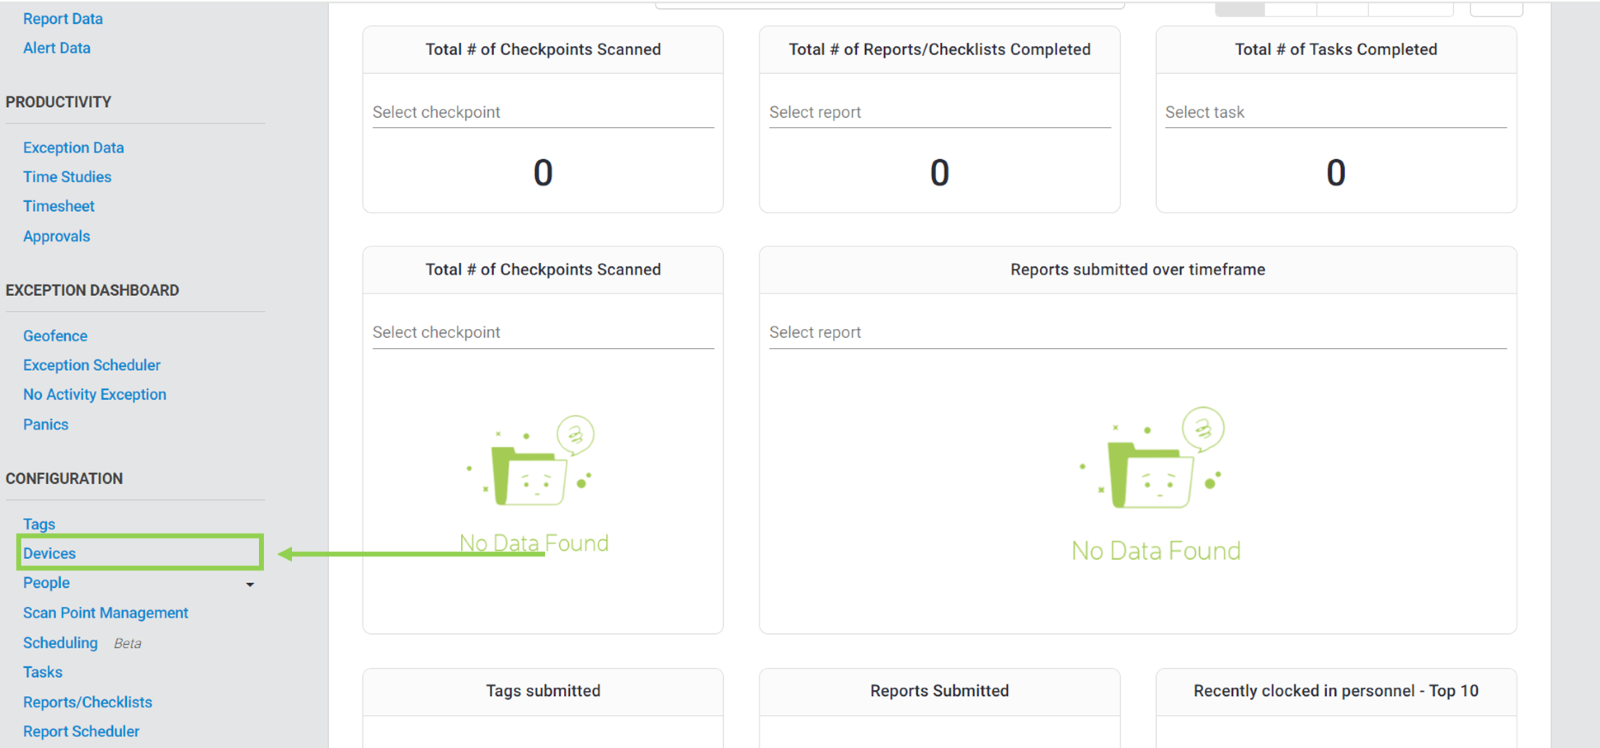Open the highlighted Devices configuration page

point(50,553)
